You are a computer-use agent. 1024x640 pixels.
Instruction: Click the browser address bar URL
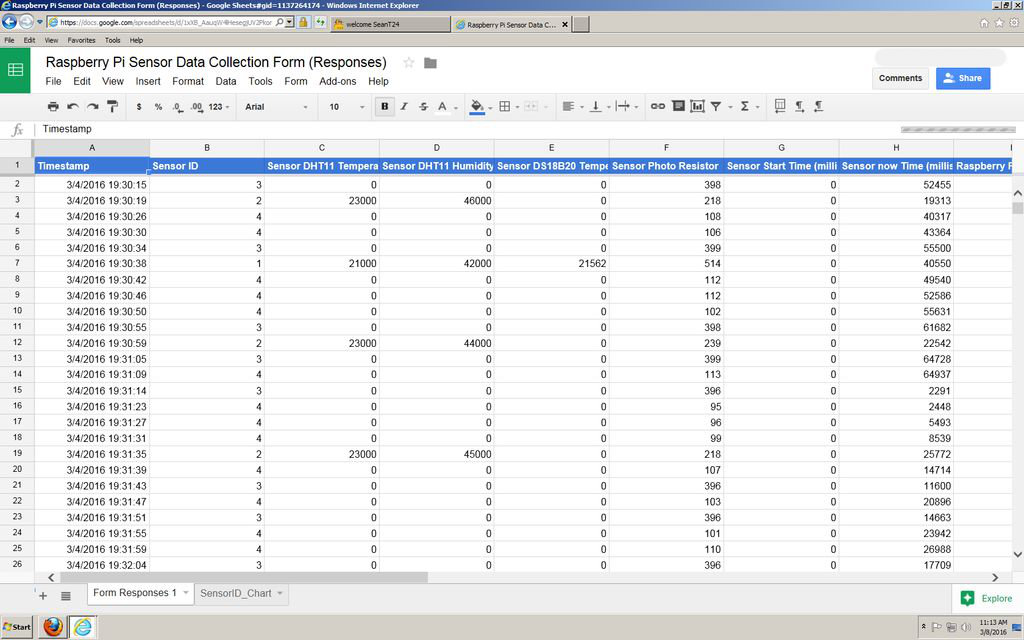click(166, 22)
